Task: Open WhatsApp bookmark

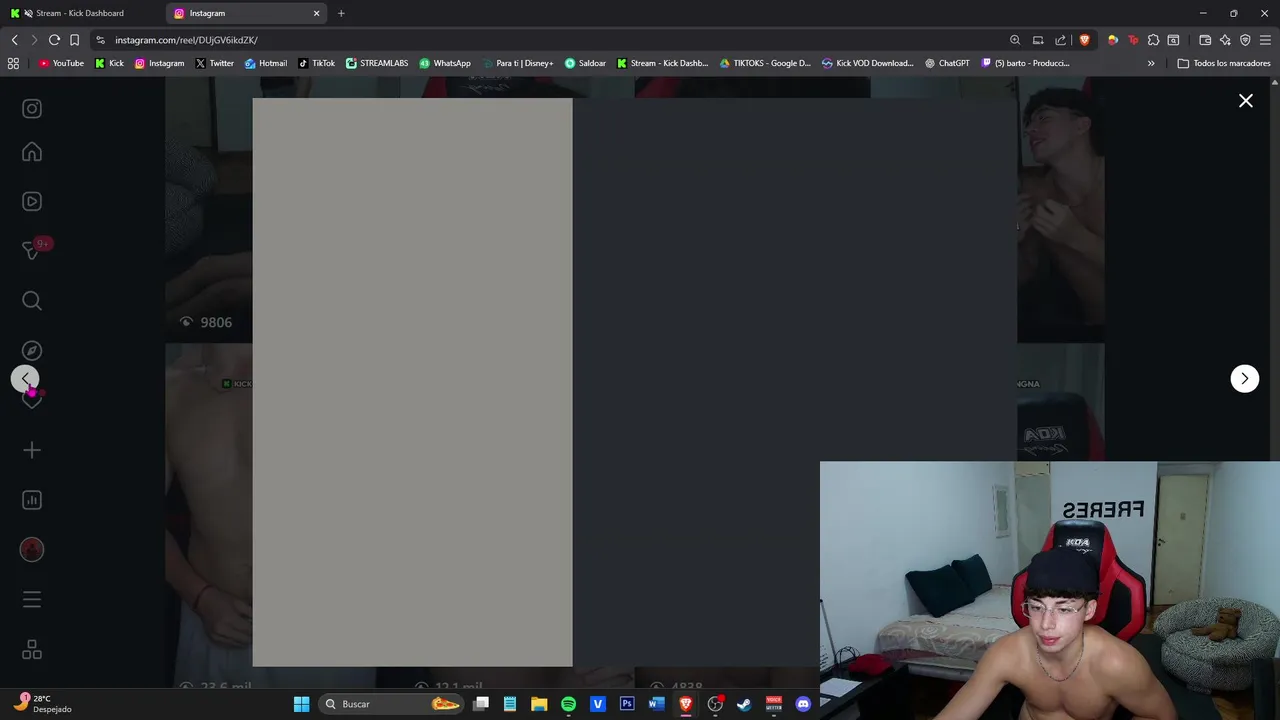Action: point(445,63)
